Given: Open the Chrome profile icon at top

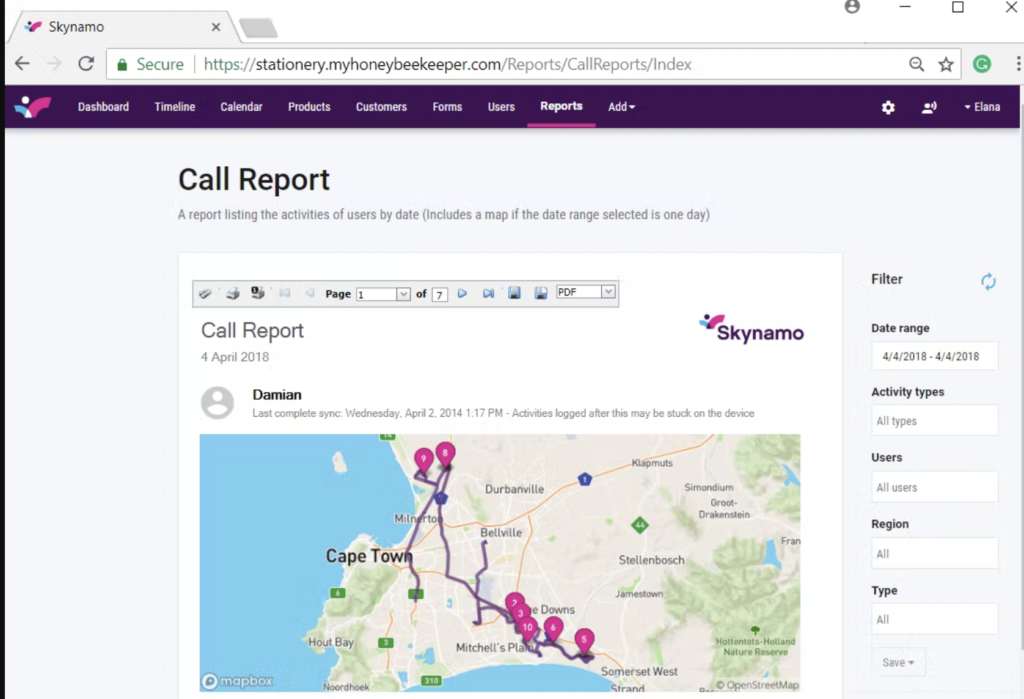Looking at the screenshot, I should [x=852, y=7].
